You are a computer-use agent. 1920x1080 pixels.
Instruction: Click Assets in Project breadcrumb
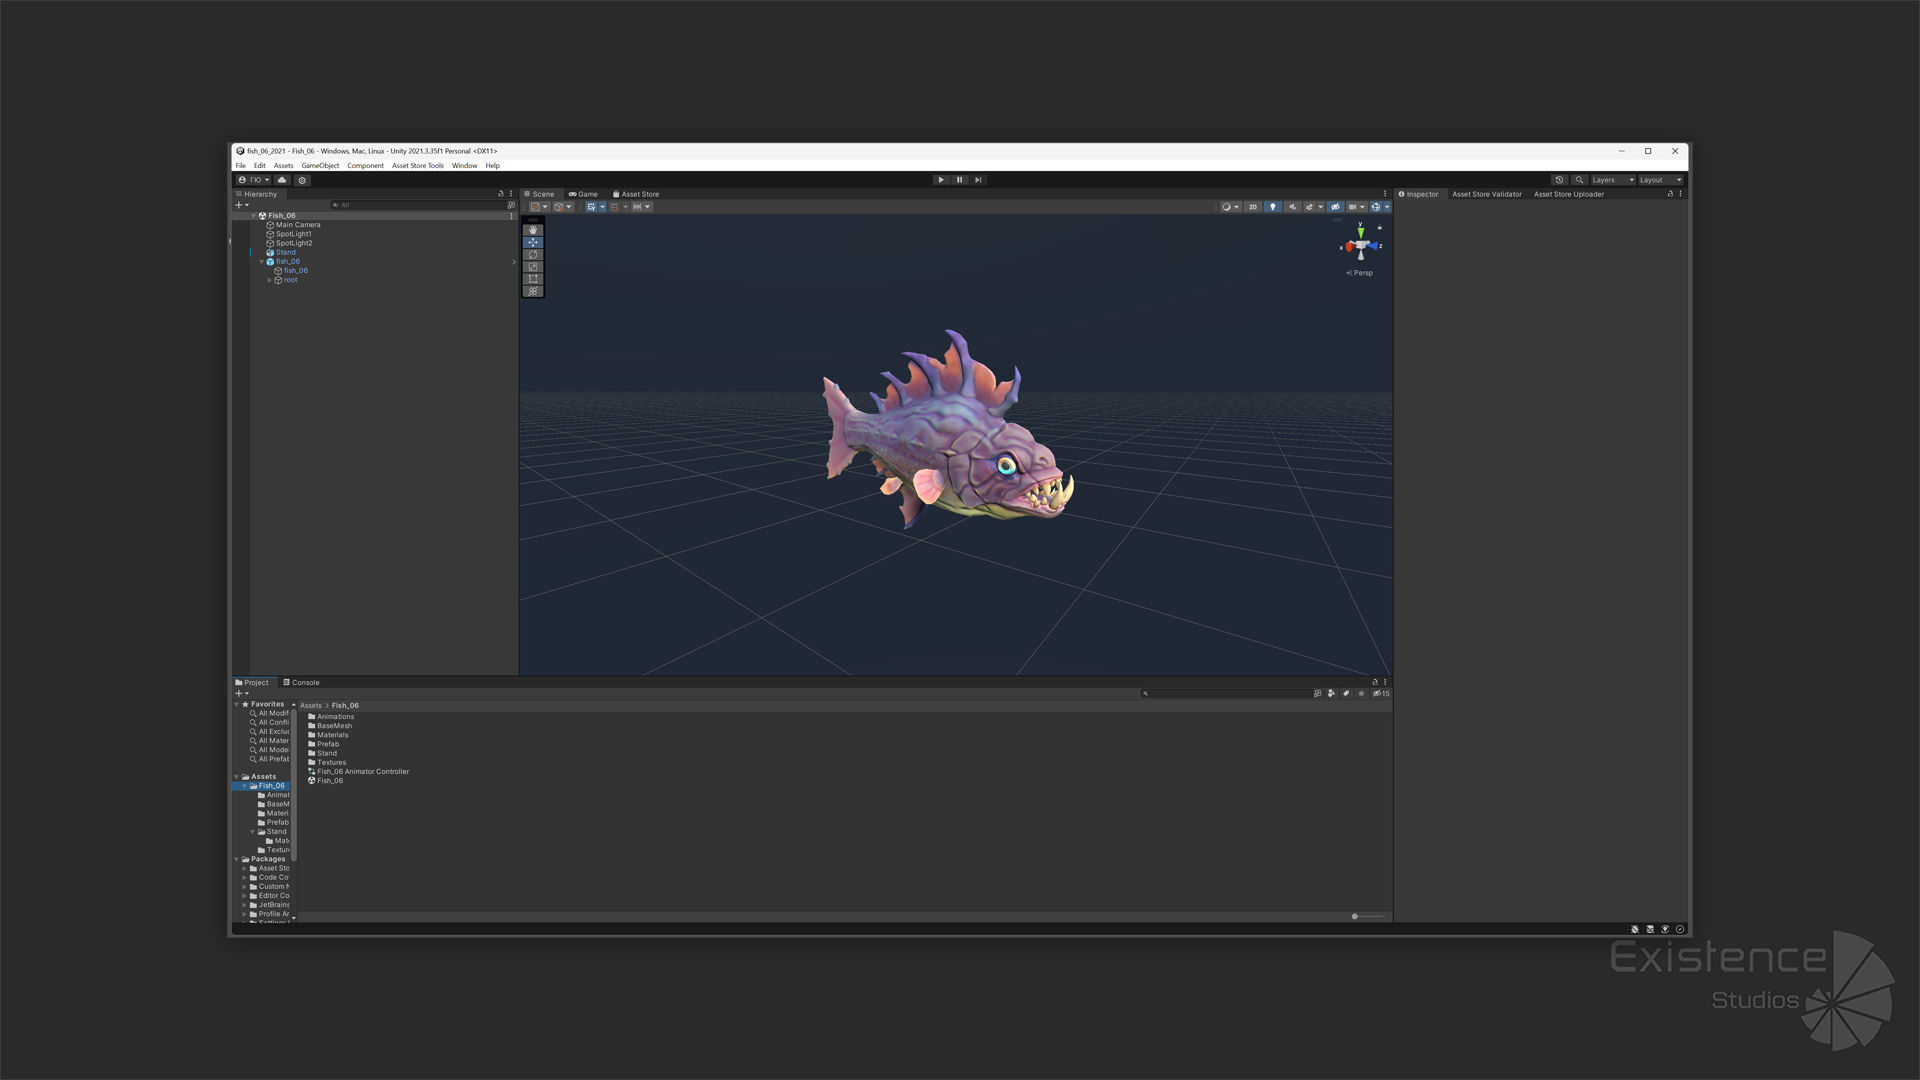coord(311,706)
